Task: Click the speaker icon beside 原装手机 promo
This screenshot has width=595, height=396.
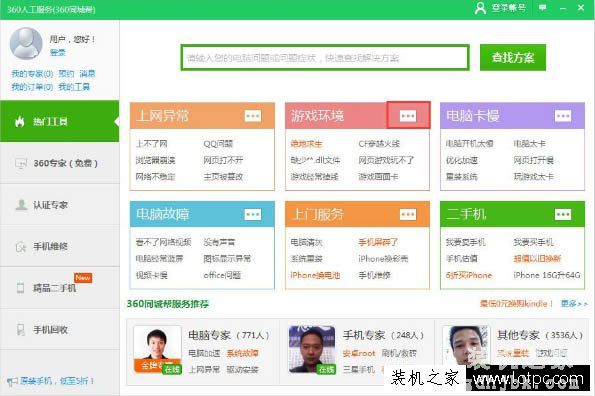Action: pos(12,381)
